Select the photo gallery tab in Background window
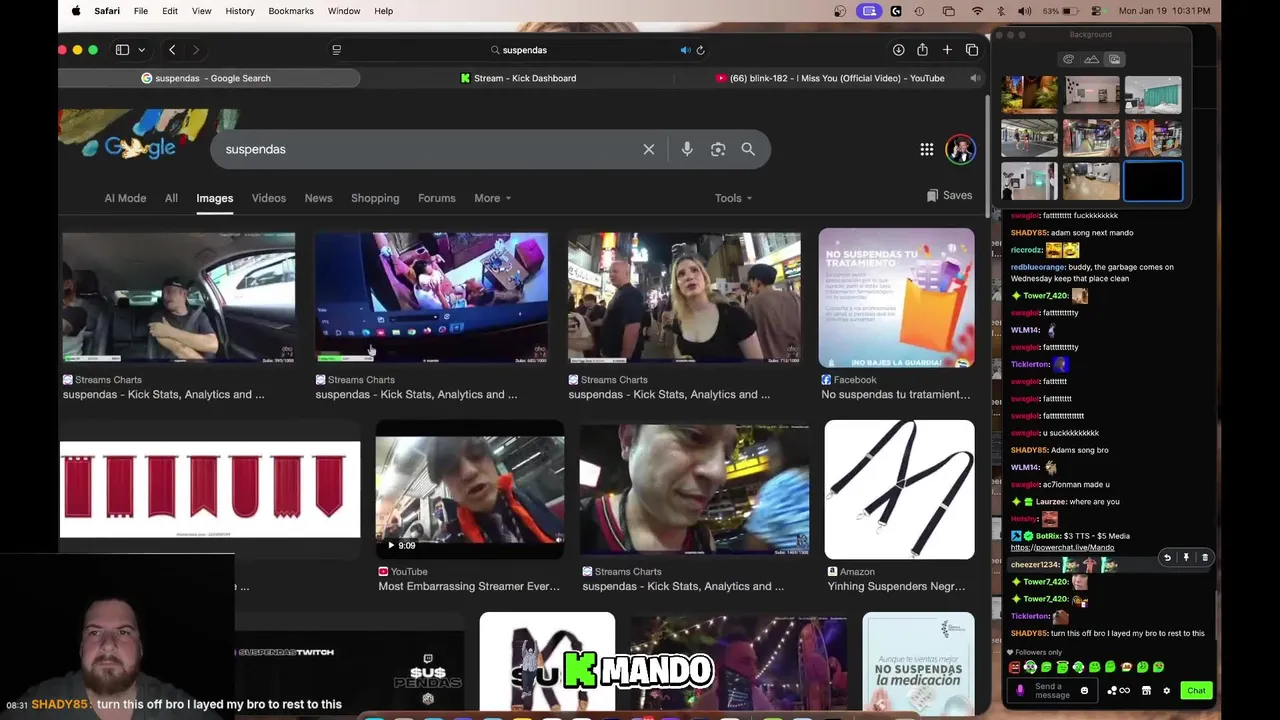 point(1114,59)
